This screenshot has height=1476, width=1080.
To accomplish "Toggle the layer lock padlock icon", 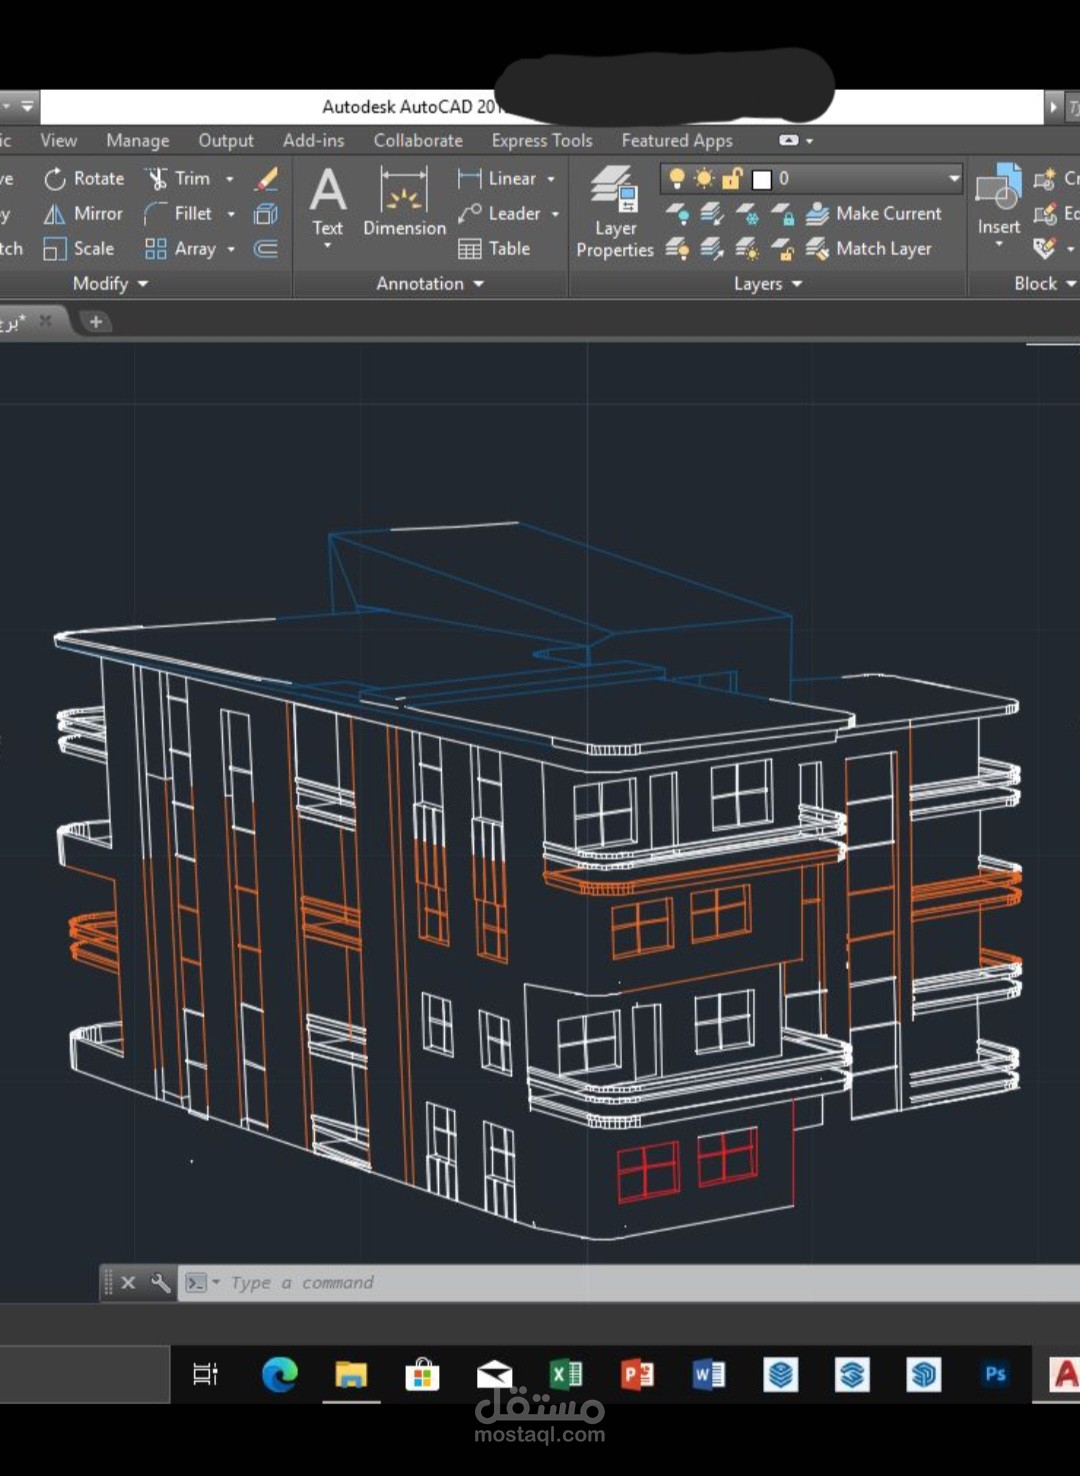I will pyautogui.click(x=732, y=179).
